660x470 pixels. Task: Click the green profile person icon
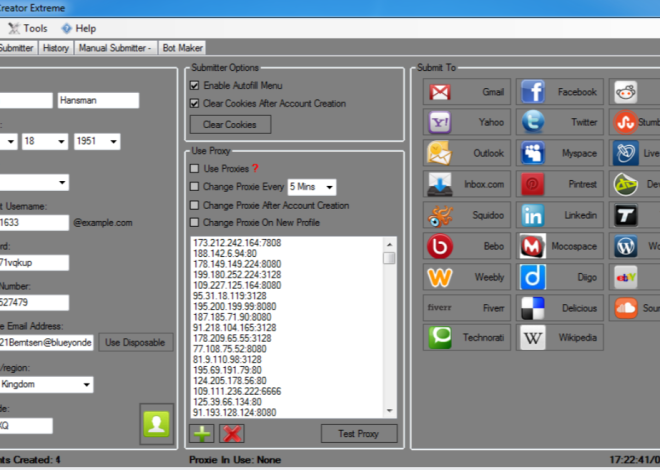[157, 424]
